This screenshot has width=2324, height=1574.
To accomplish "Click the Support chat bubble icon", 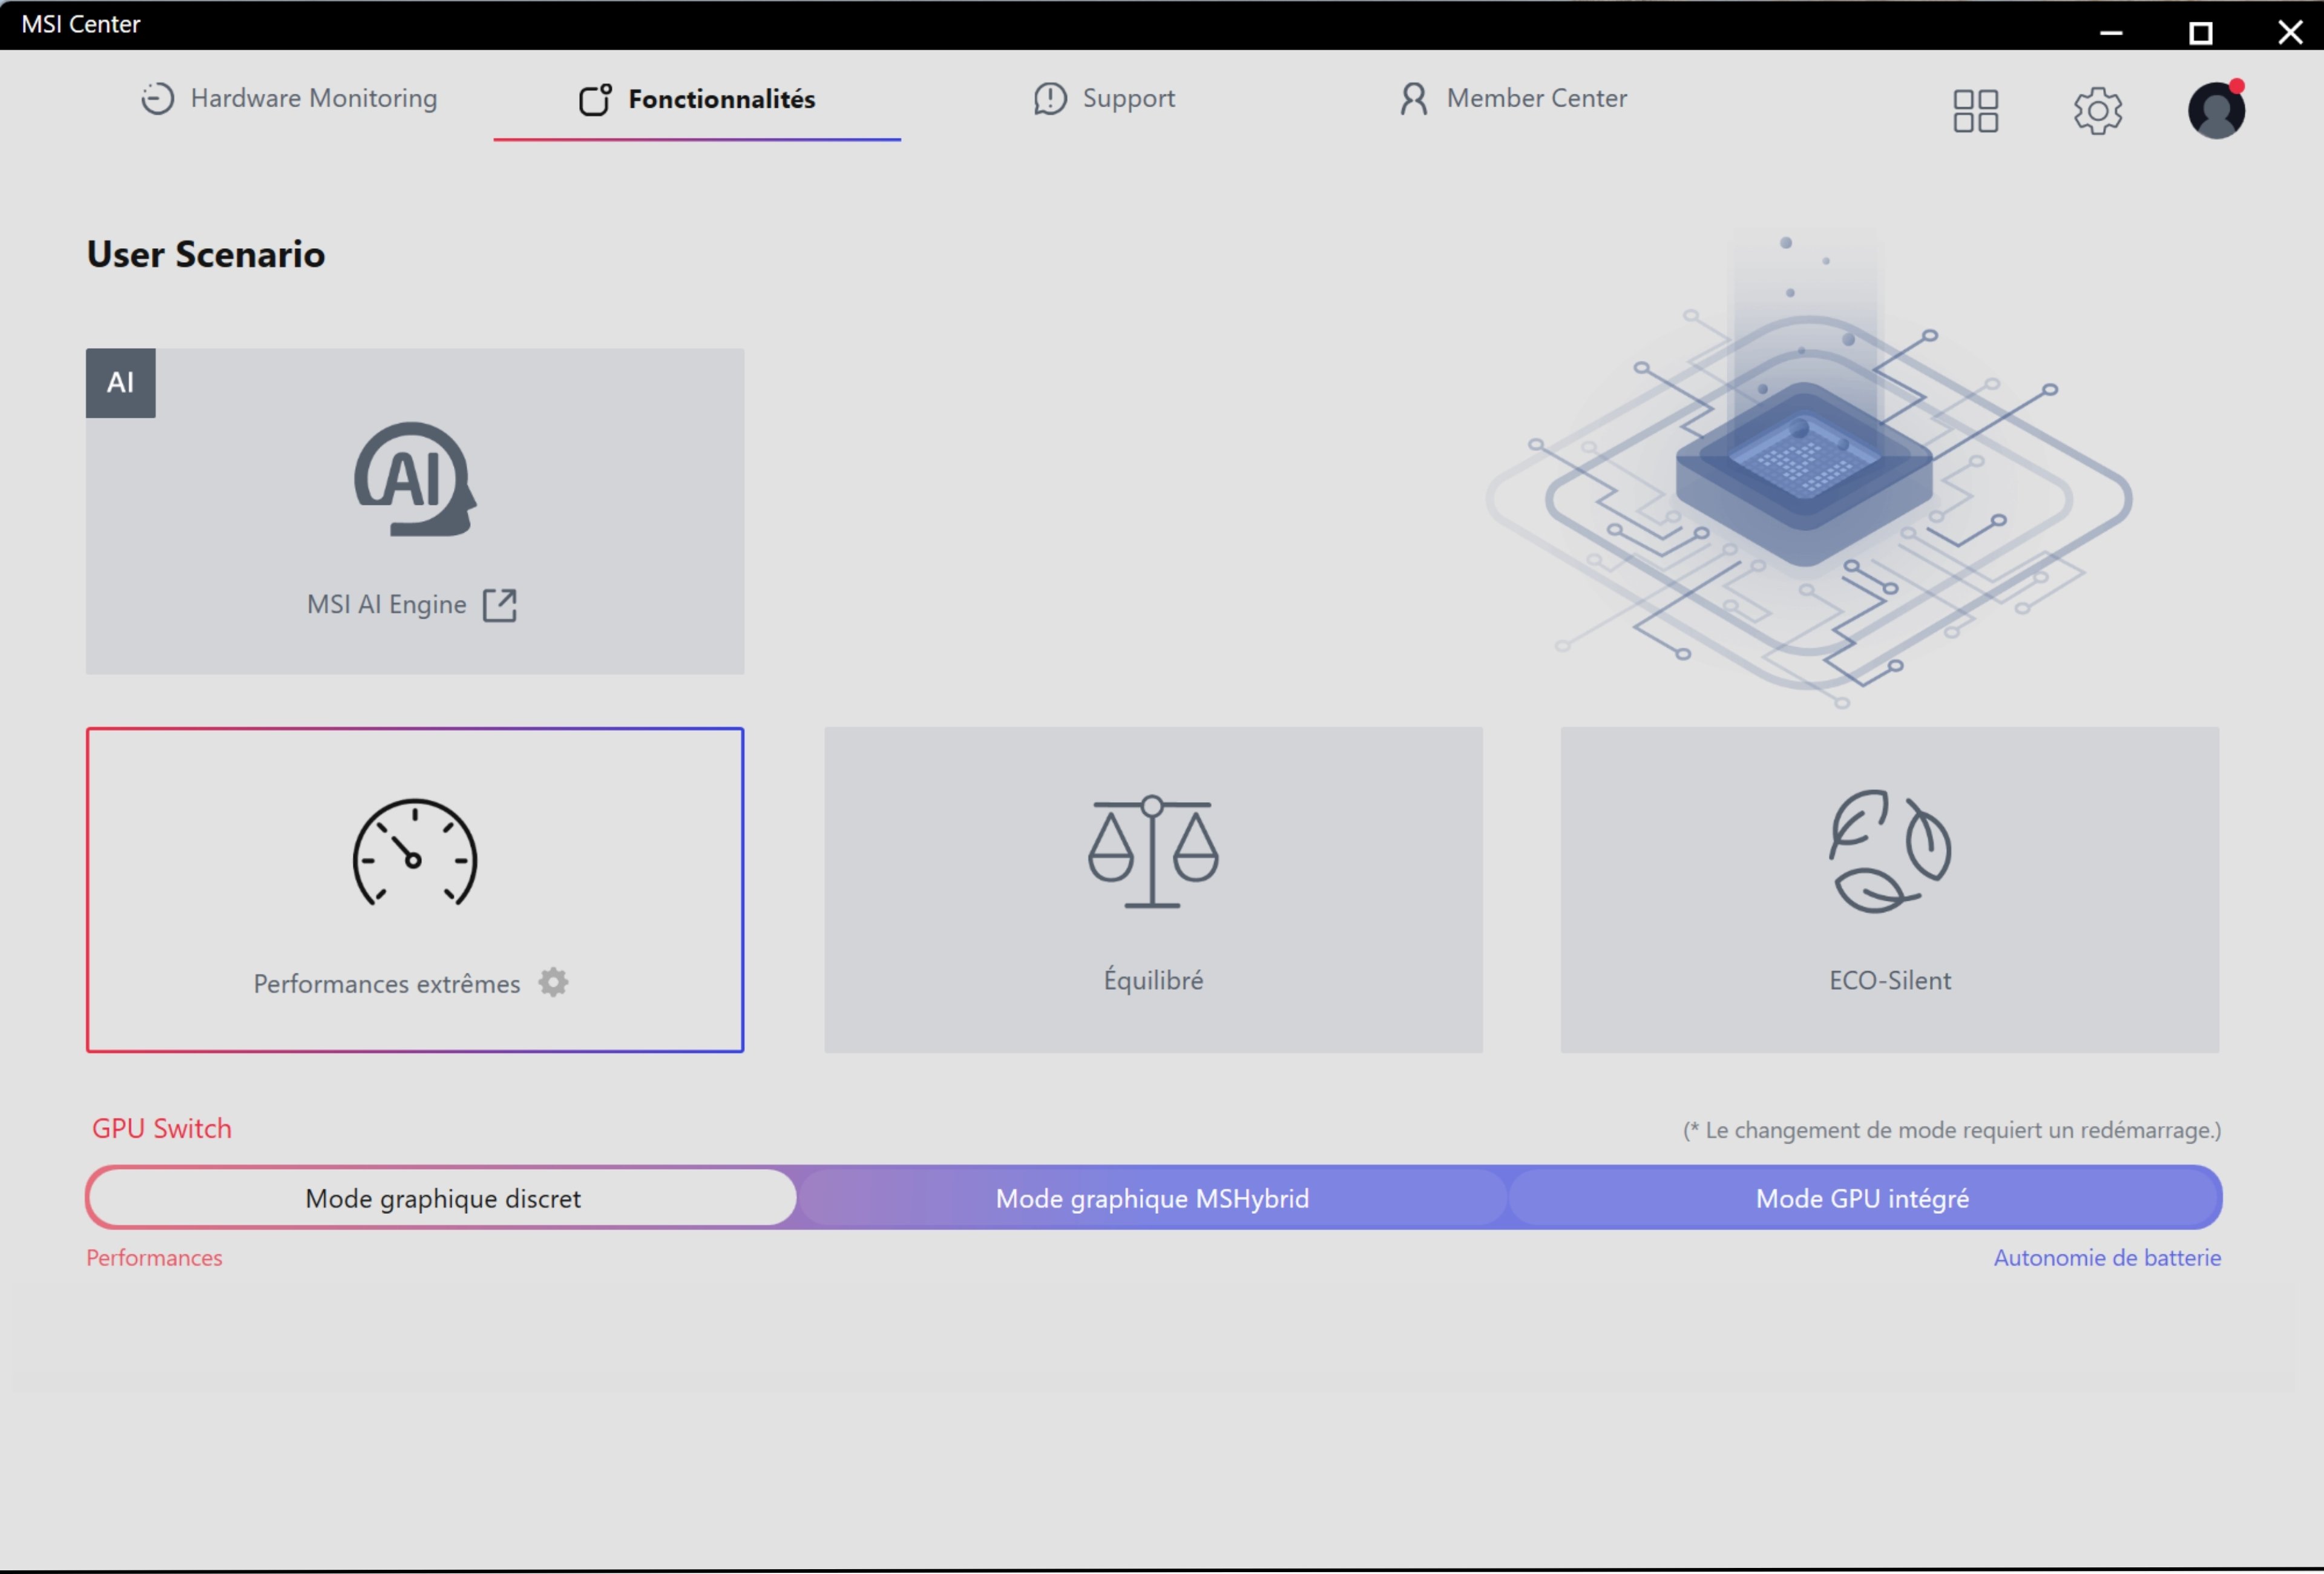I will point(1050,99).
